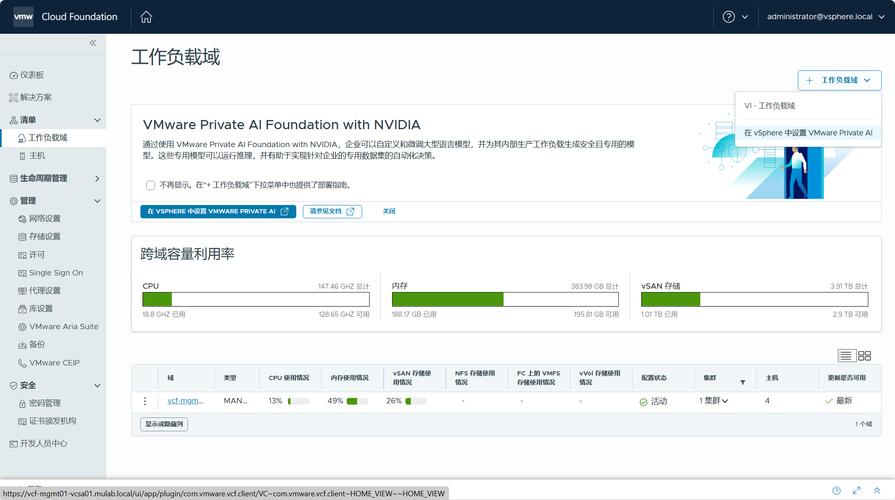Sort by the 域 column header
The width and height of the screenshot is (895, 500).
click(171, 378)
